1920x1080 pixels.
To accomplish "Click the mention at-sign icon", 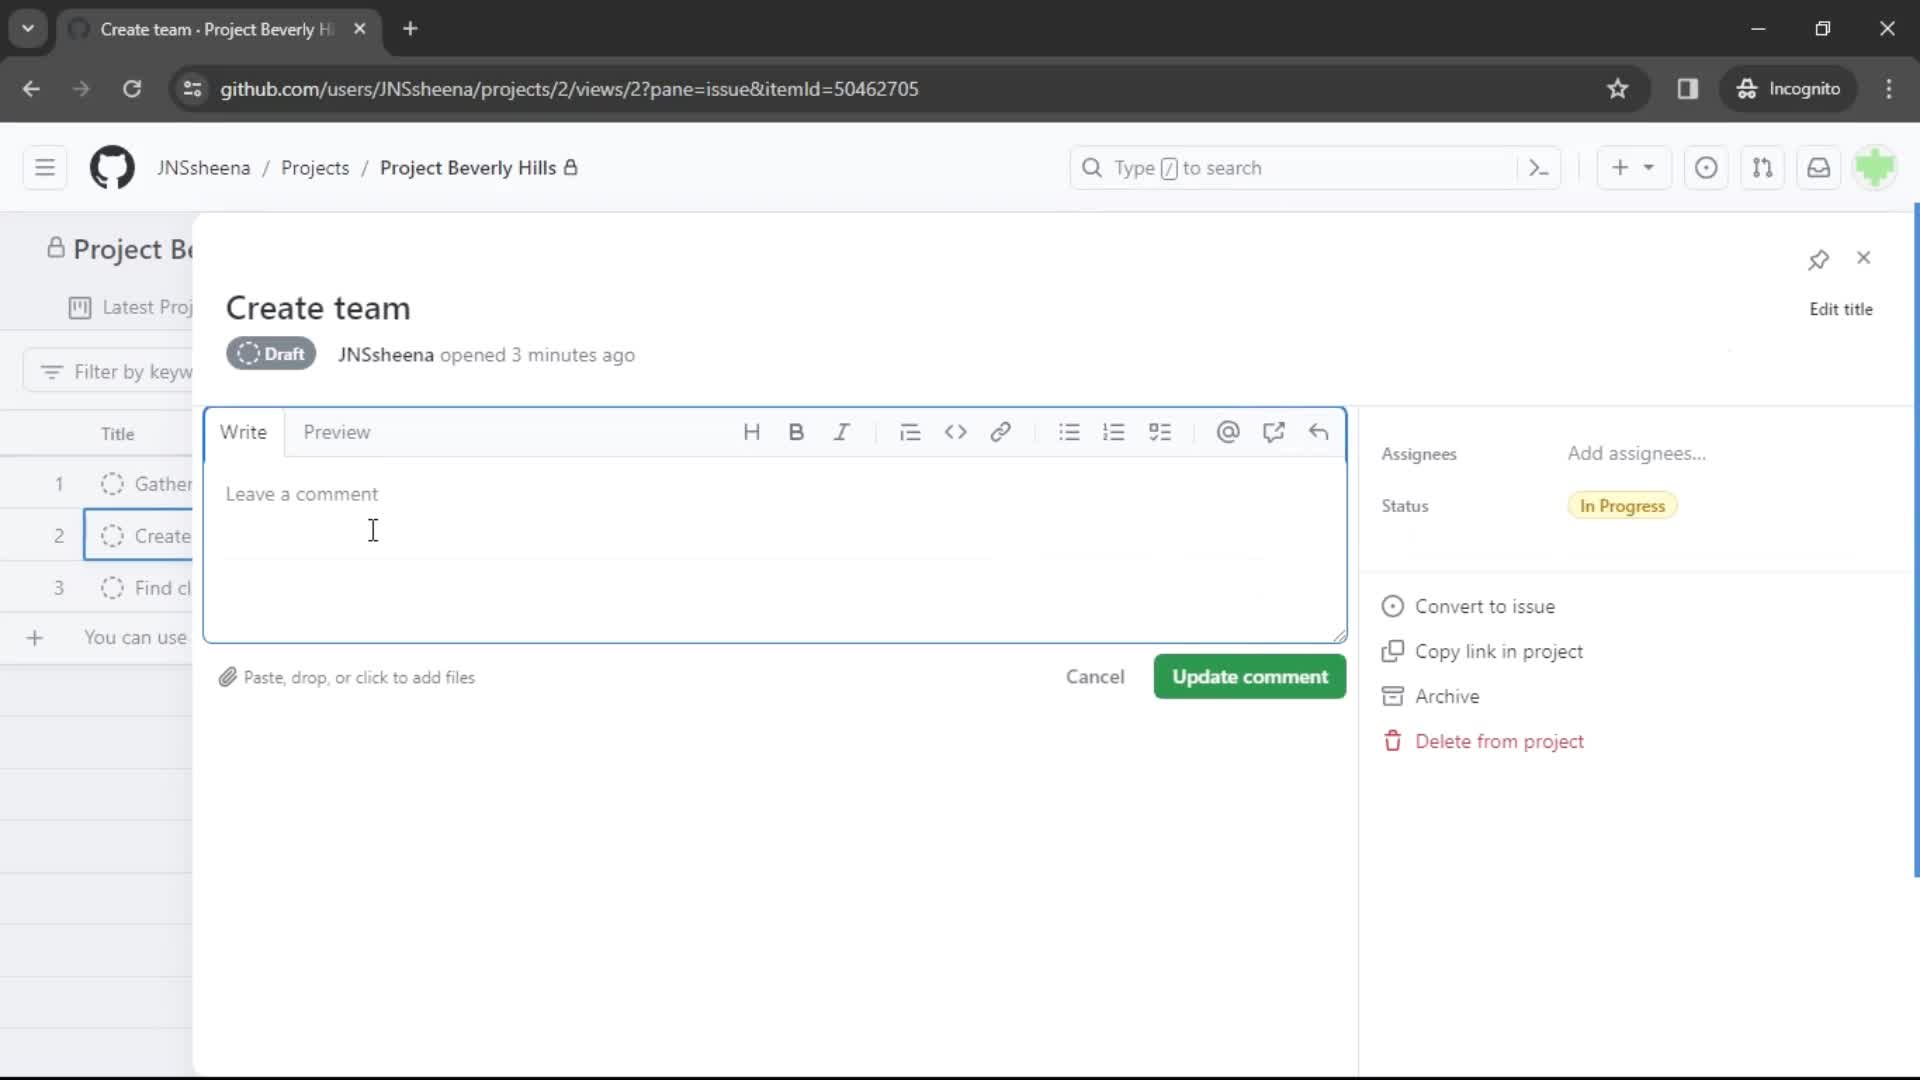I will point(1228,431).
